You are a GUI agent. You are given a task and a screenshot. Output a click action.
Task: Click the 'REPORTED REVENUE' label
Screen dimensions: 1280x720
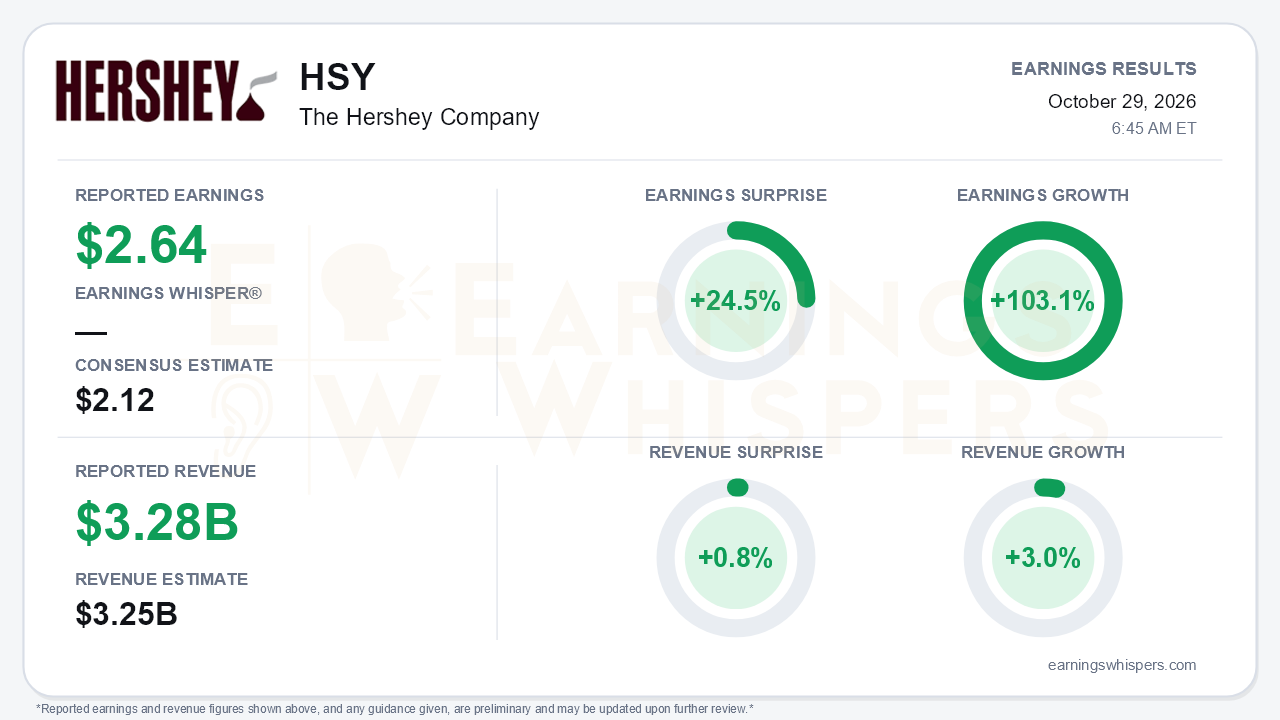[x=166, y=471]
